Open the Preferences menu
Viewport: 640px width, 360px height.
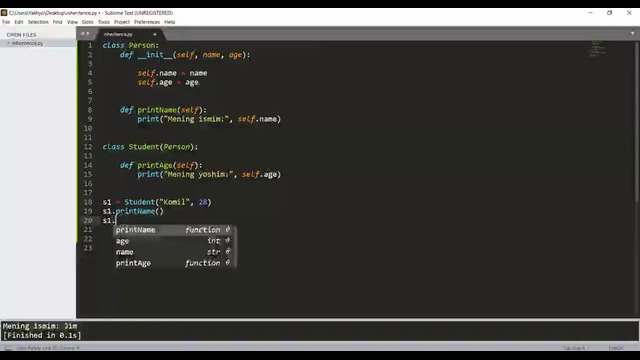[x=147, y=22]
